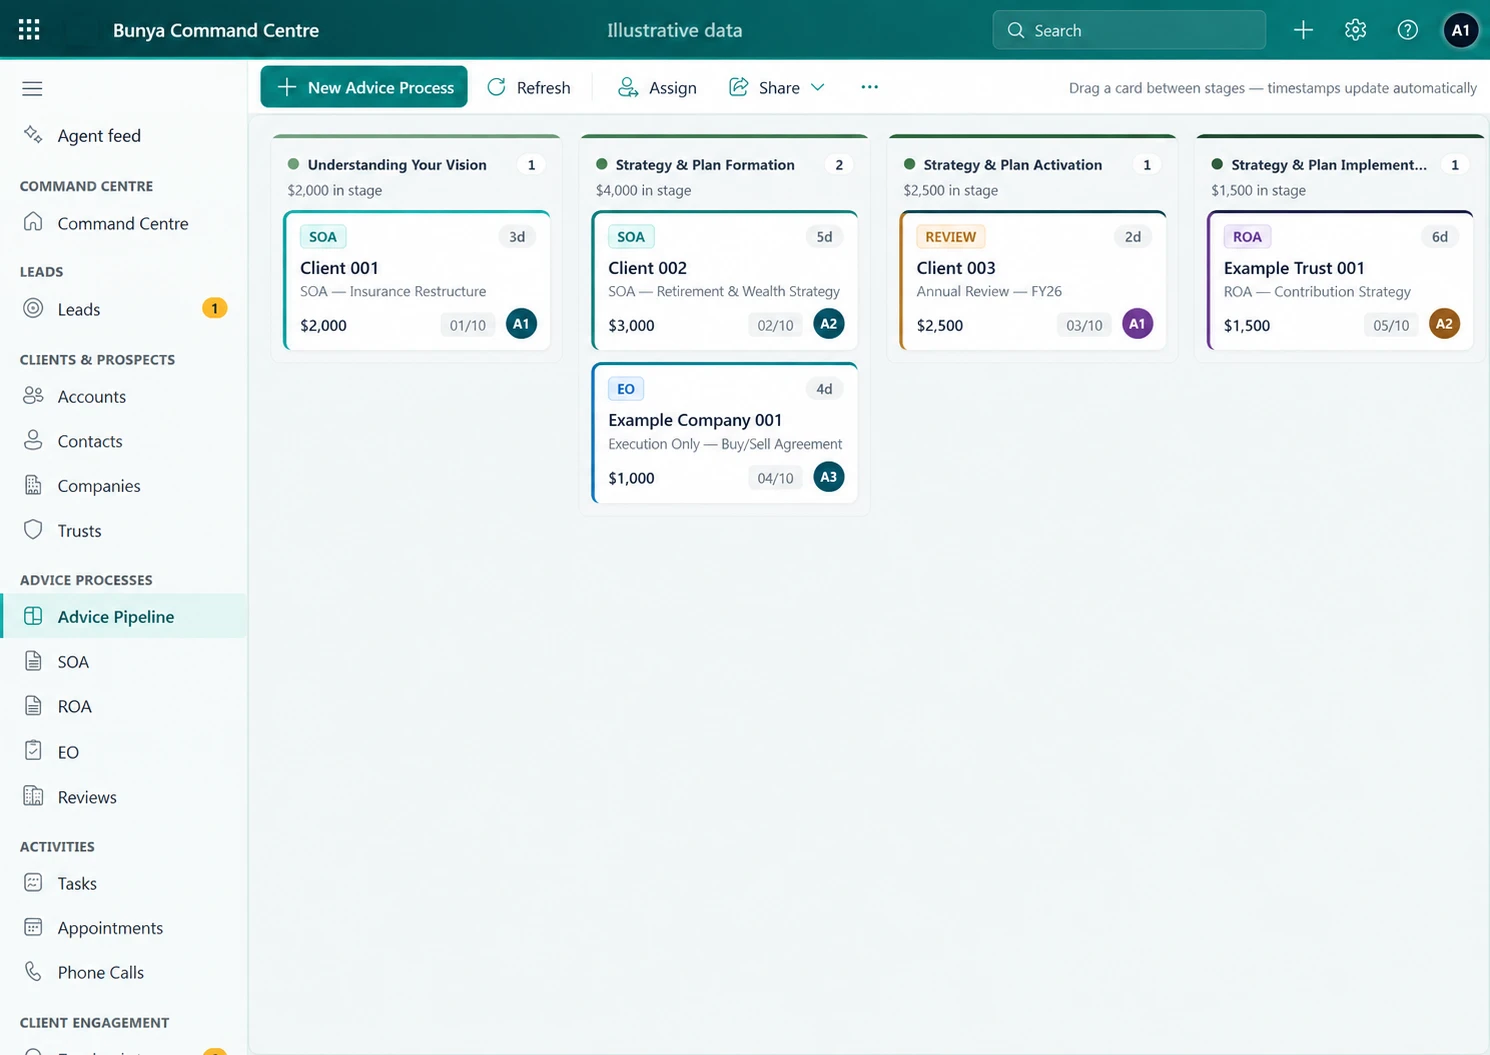Open help with the question mark icon

pyautogui.click(x=1407, y=30)
